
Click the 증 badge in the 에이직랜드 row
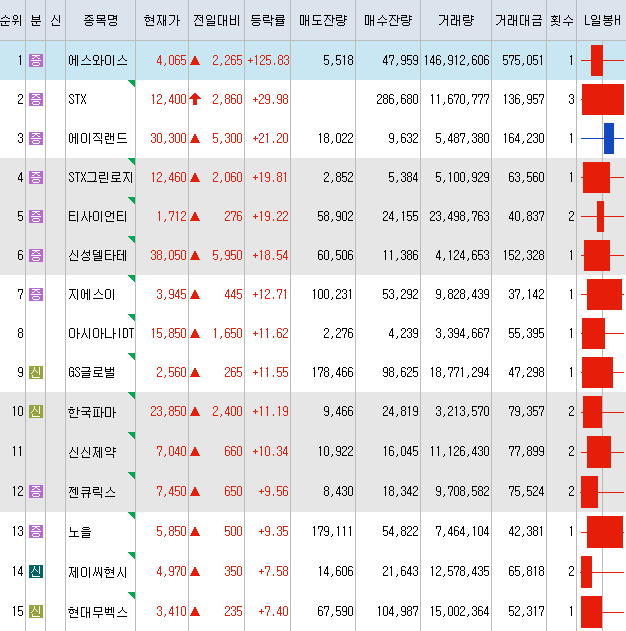coord(36,138)
